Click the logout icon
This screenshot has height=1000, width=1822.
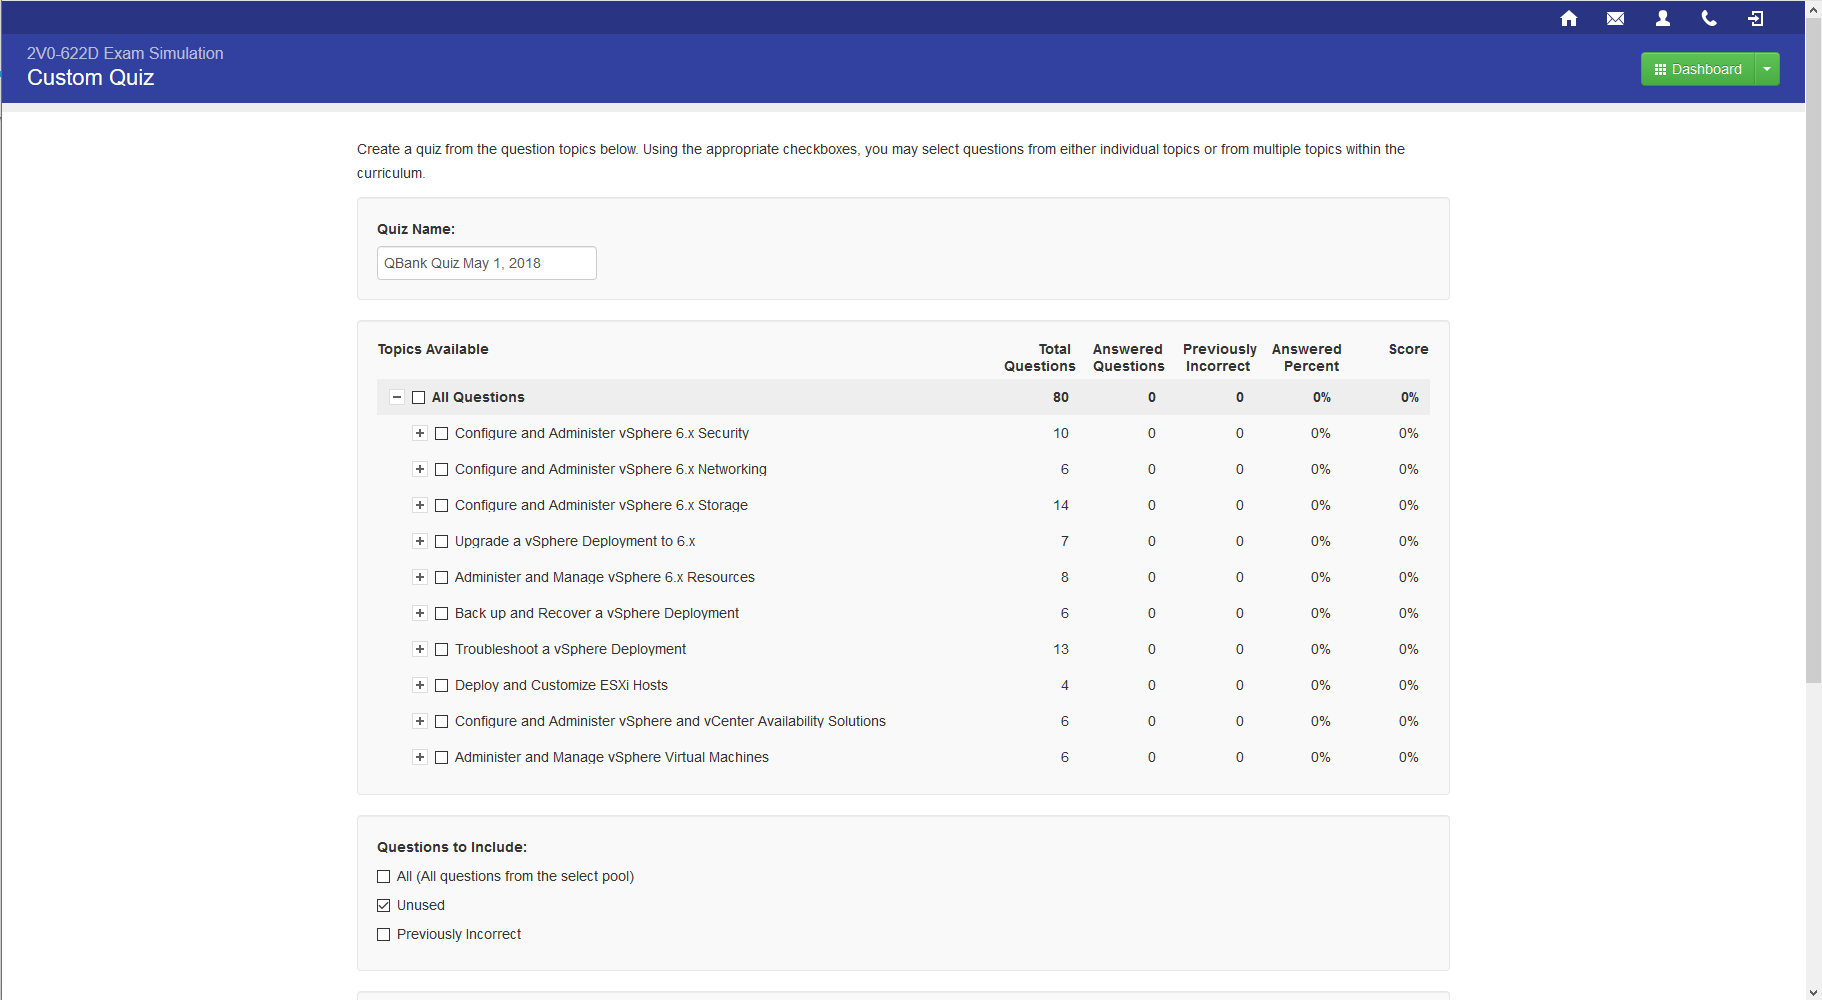coord(1756,18)
